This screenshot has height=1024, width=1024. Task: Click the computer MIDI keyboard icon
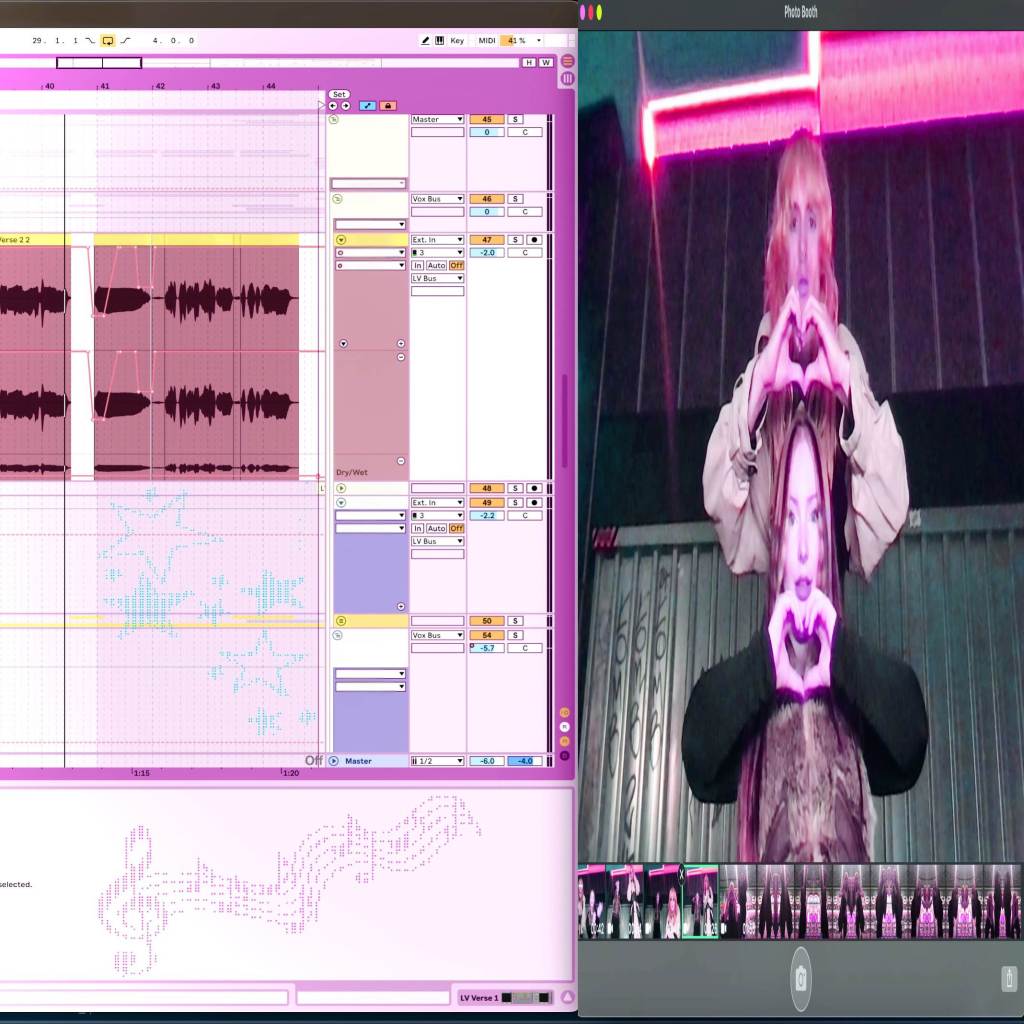439,41
